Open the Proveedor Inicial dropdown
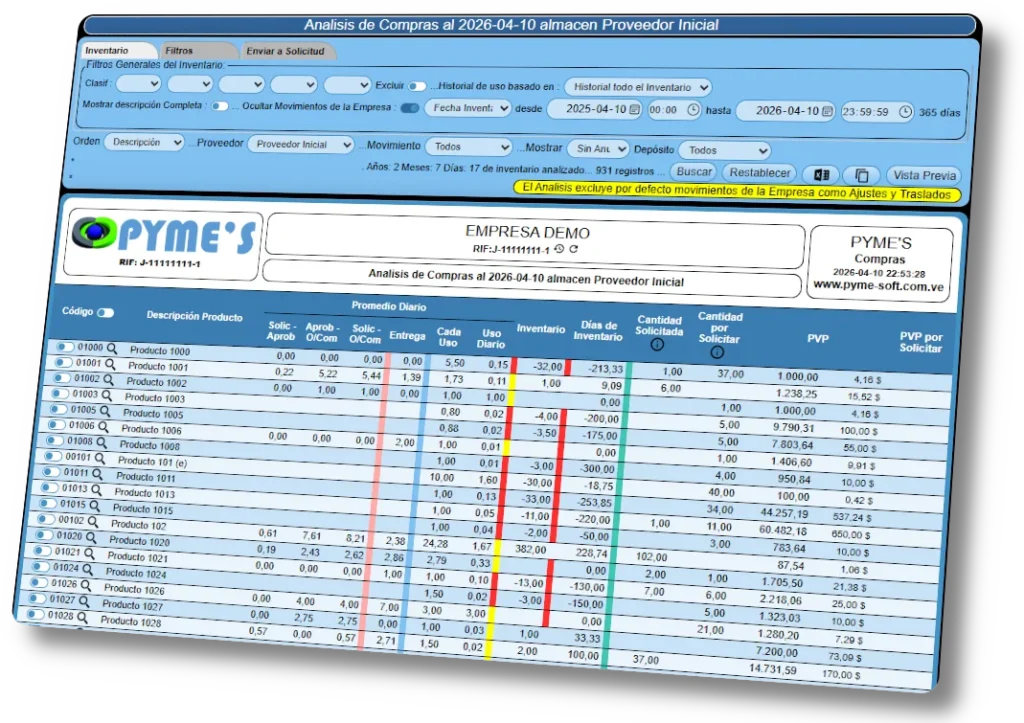Viewport: 1024px width, 723px height. coord(303,144)
